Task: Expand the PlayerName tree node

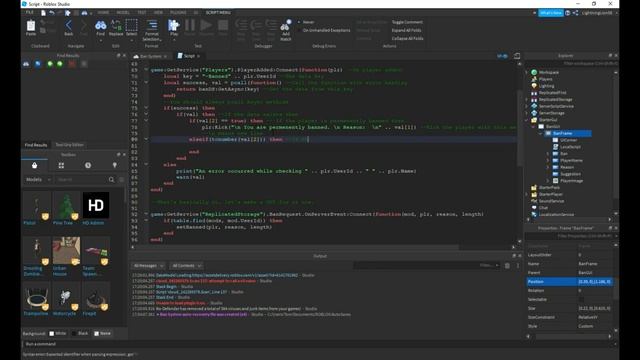Action: point(548,160)
